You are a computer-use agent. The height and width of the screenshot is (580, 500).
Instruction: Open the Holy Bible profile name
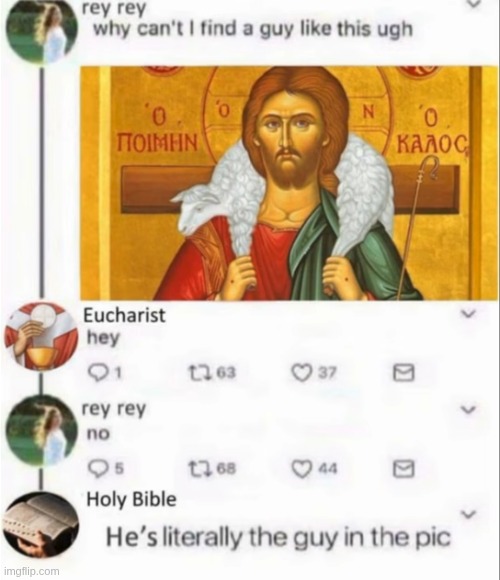click(131, 499)
